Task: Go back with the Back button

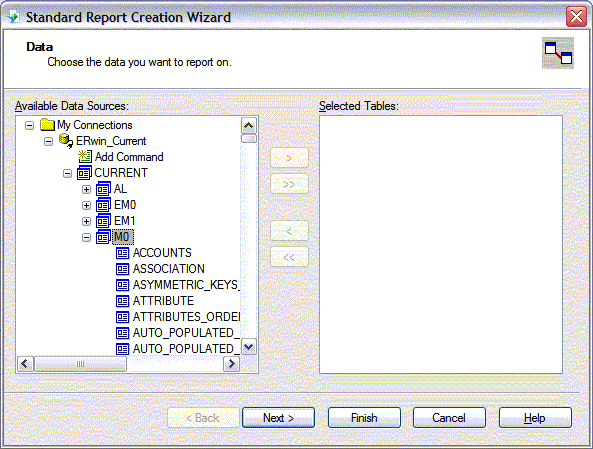Action: (x=203, y=418)
